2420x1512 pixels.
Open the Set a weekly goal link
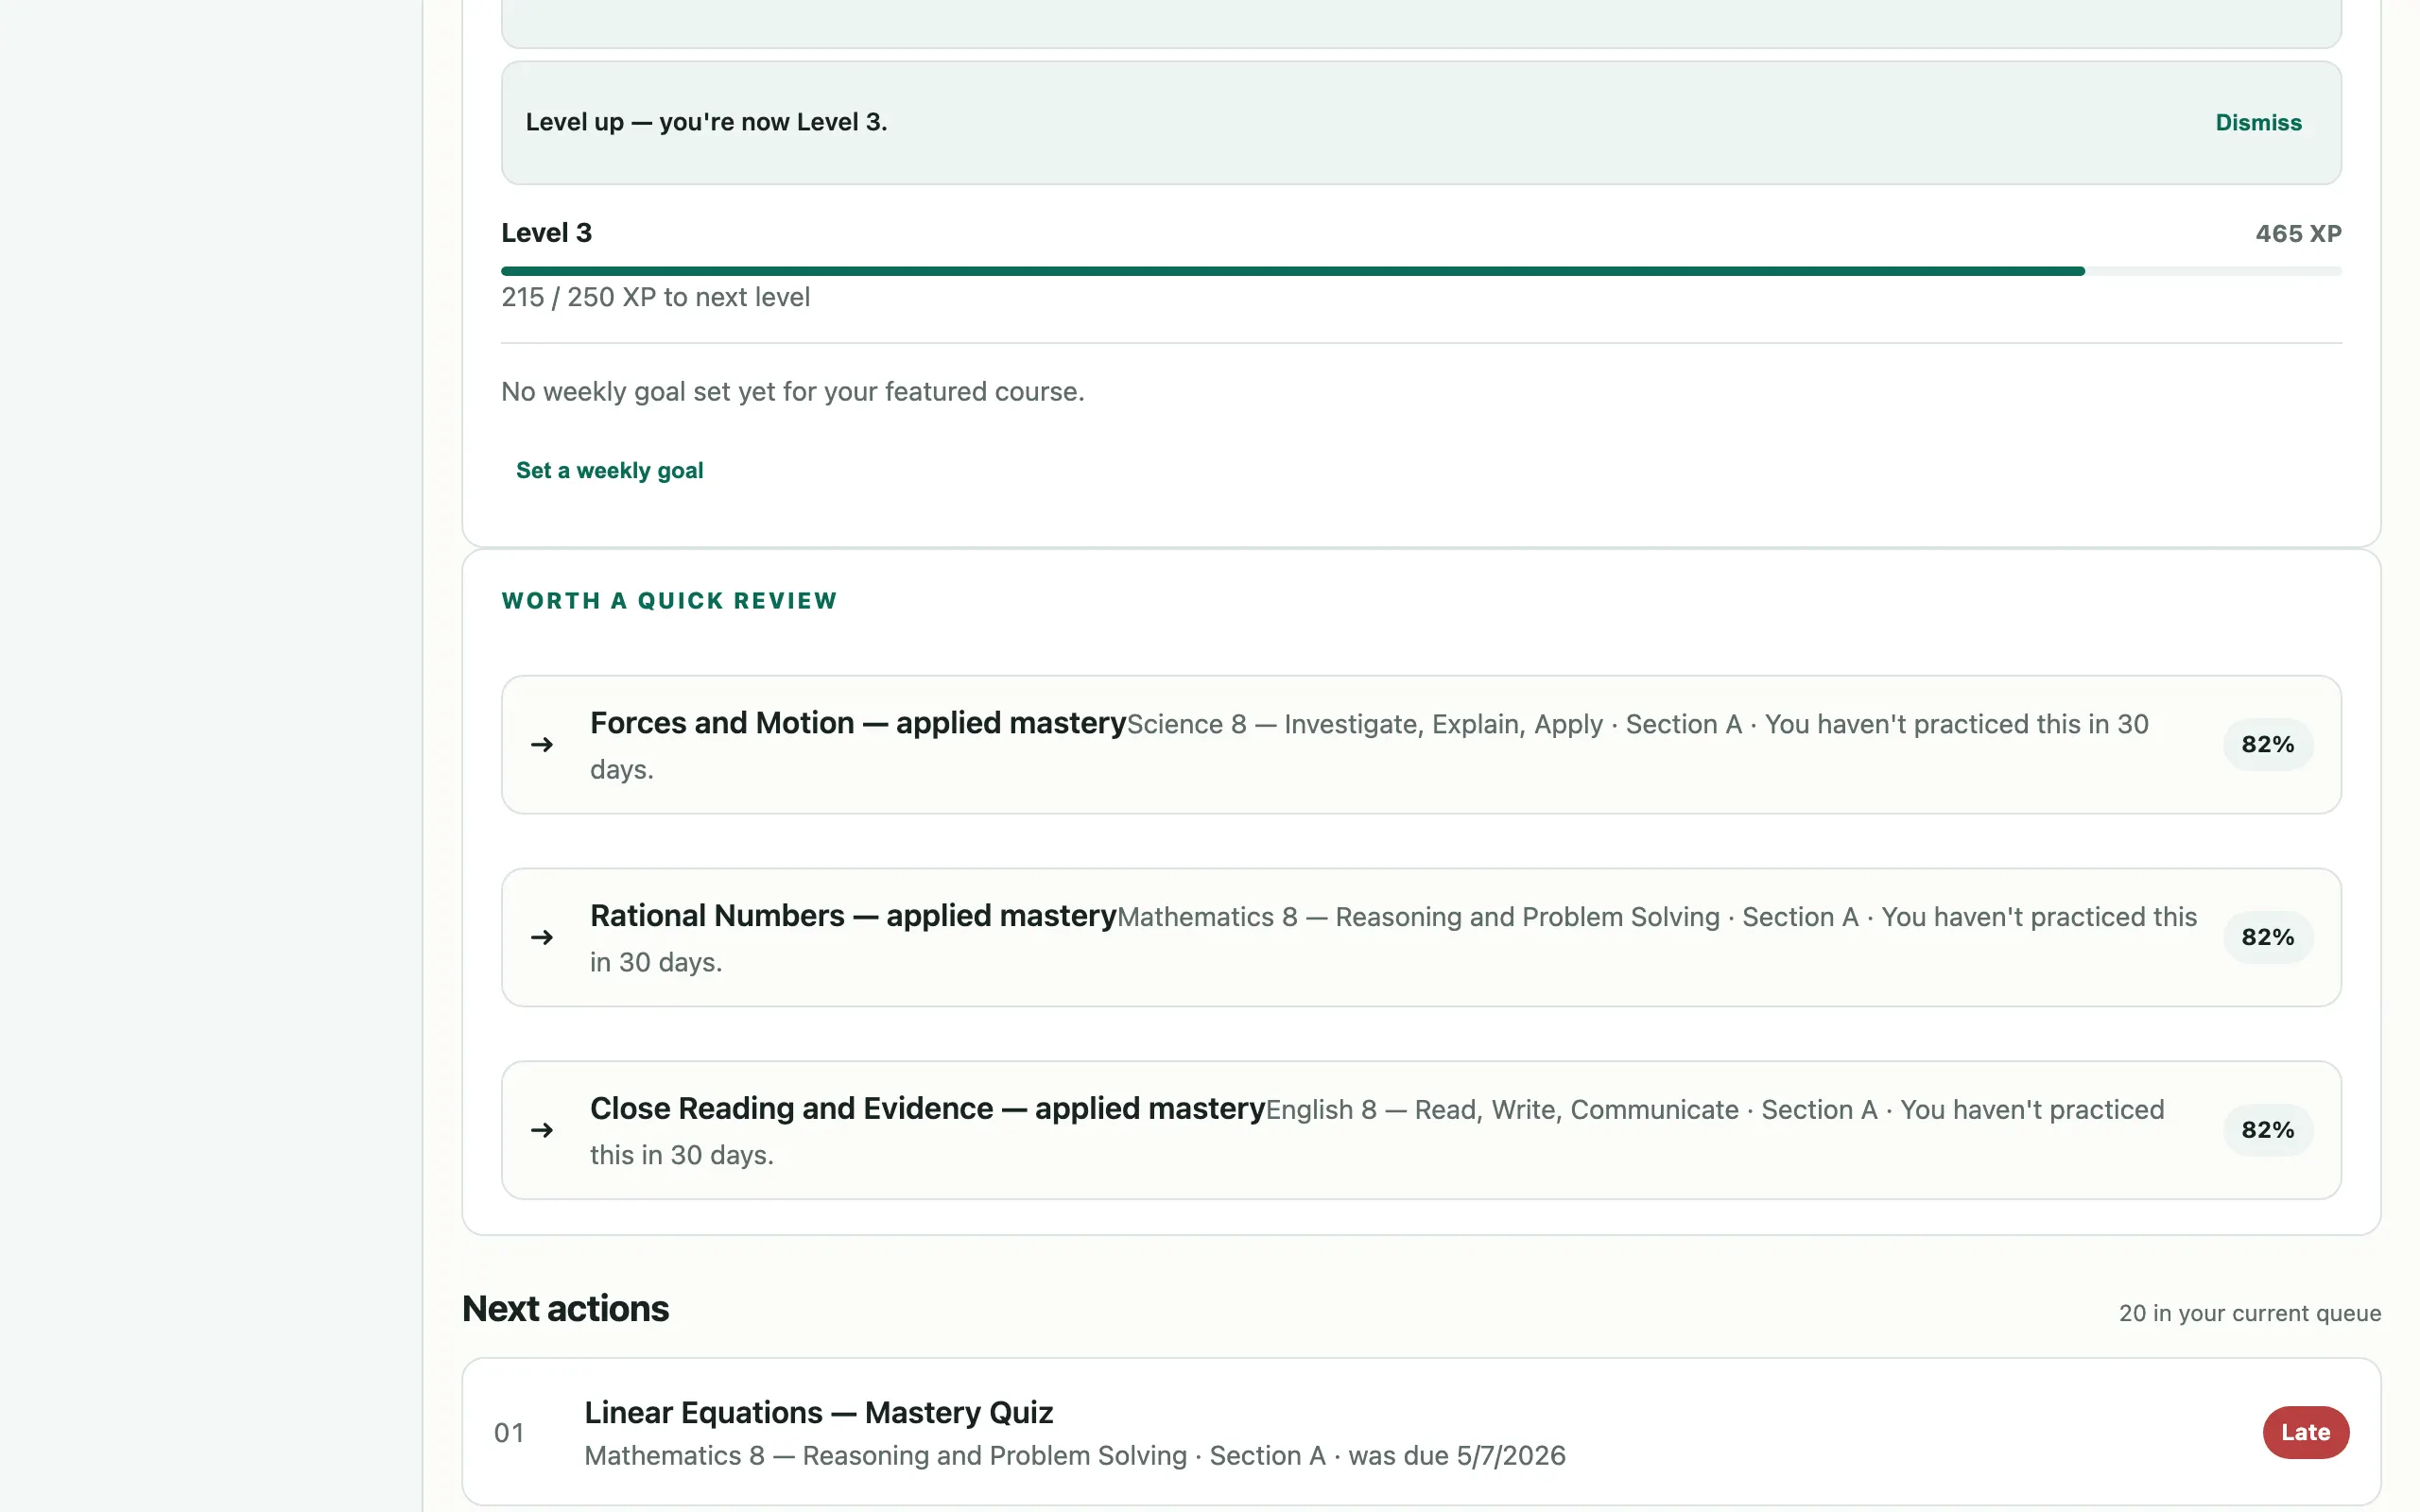tap(609, 470)
